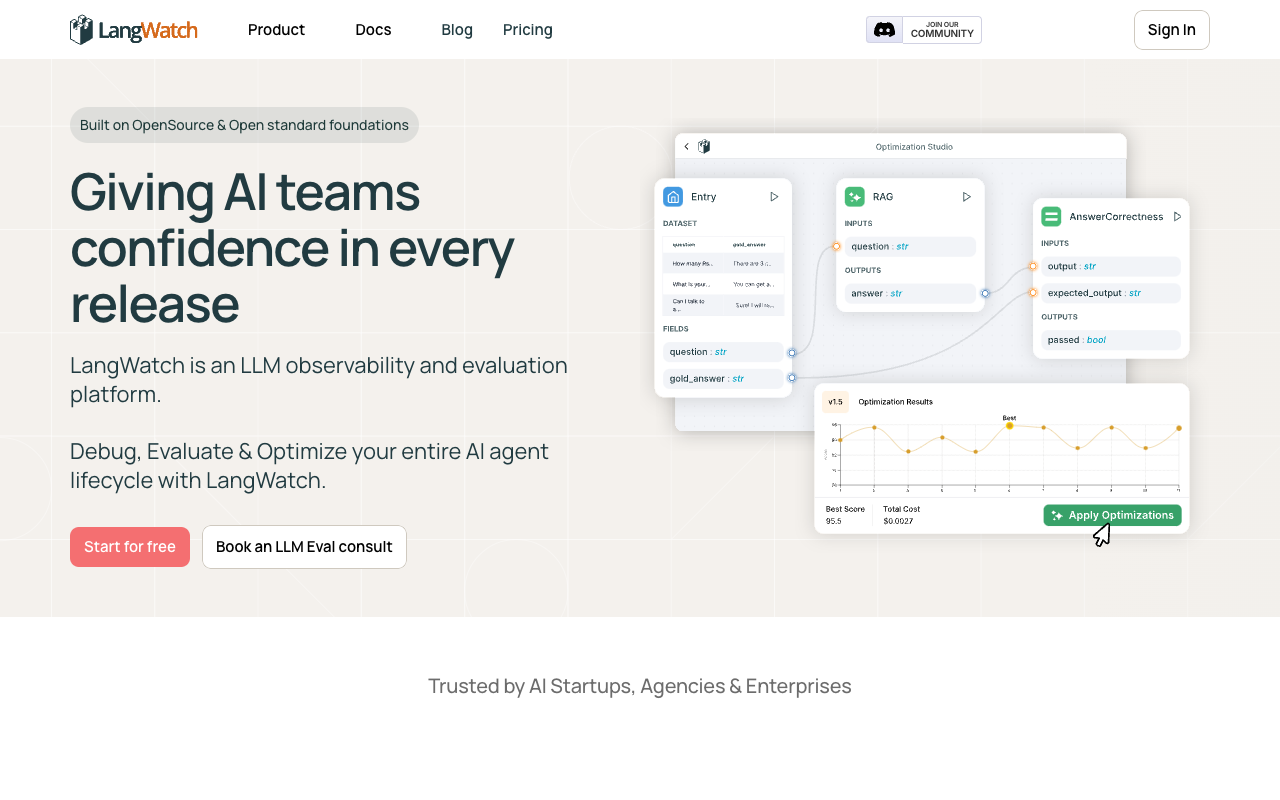Select the question field in Entry node
This screenshot has width=1280, height=800.
(x=723, y=352)
